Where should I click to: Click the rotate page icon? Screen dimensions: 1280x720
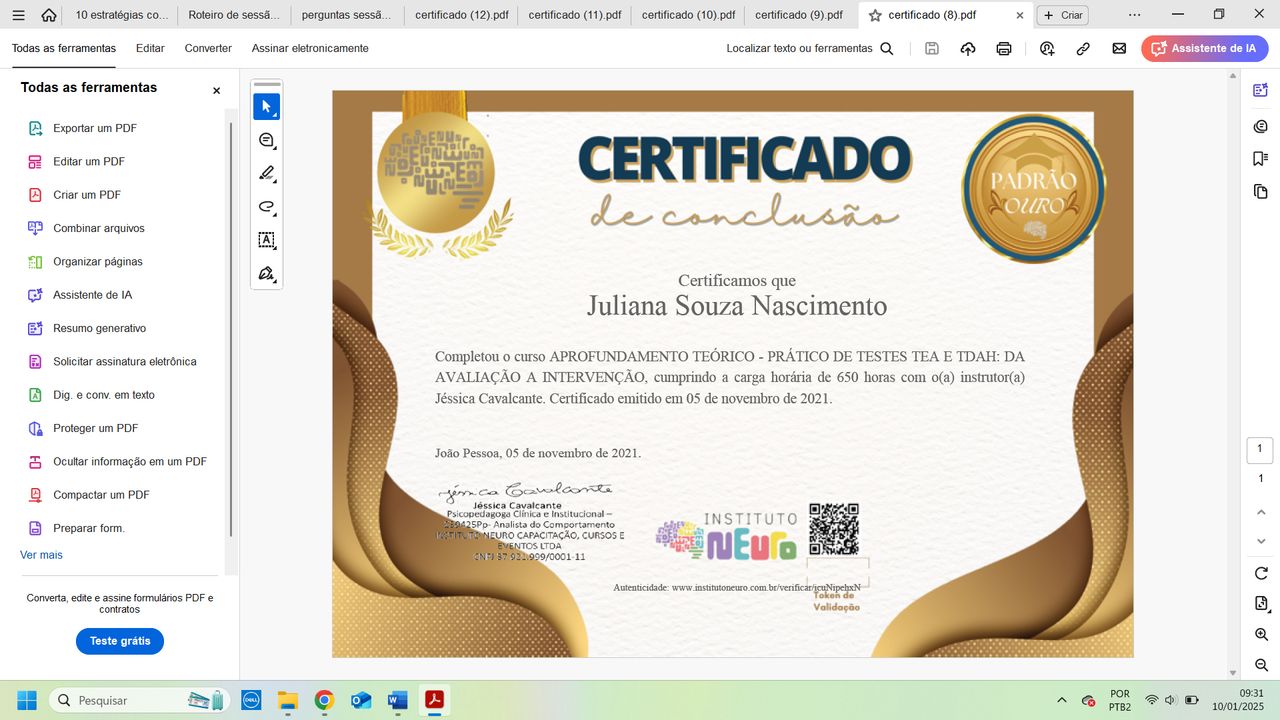click(x=1260, y=573)
